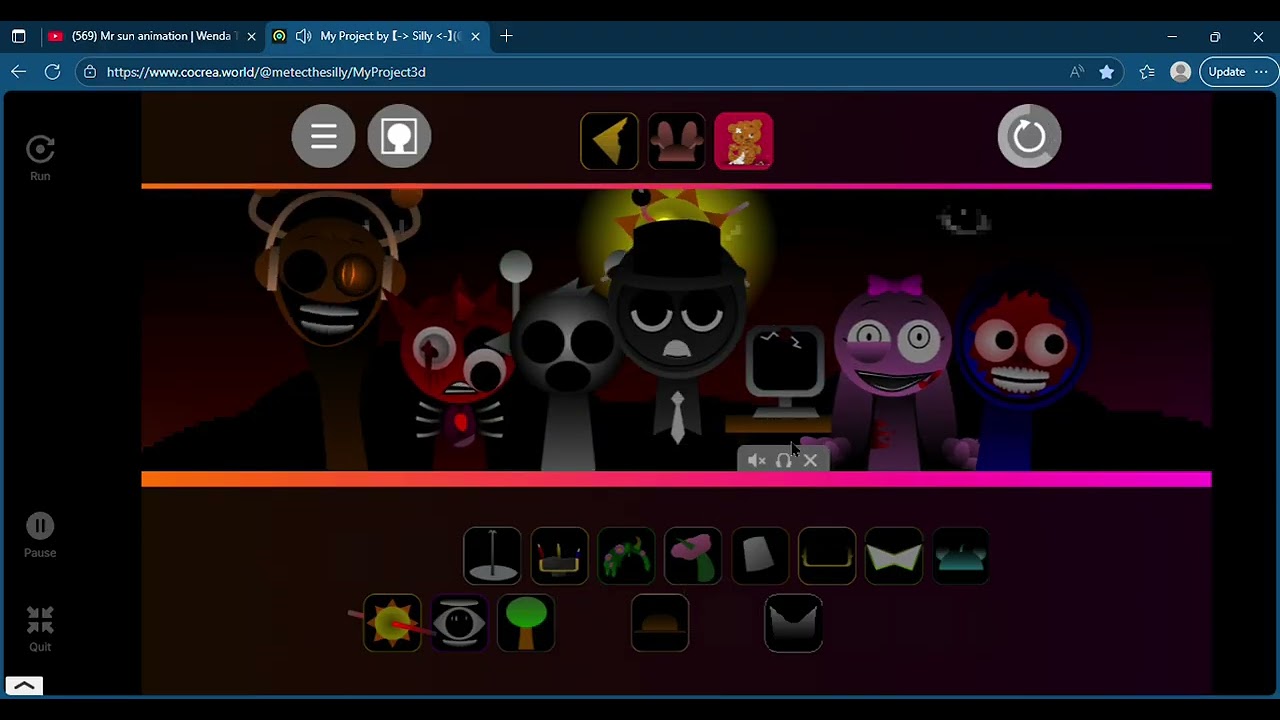Click the Run button in the sidebar

click(x=40, y=159)
